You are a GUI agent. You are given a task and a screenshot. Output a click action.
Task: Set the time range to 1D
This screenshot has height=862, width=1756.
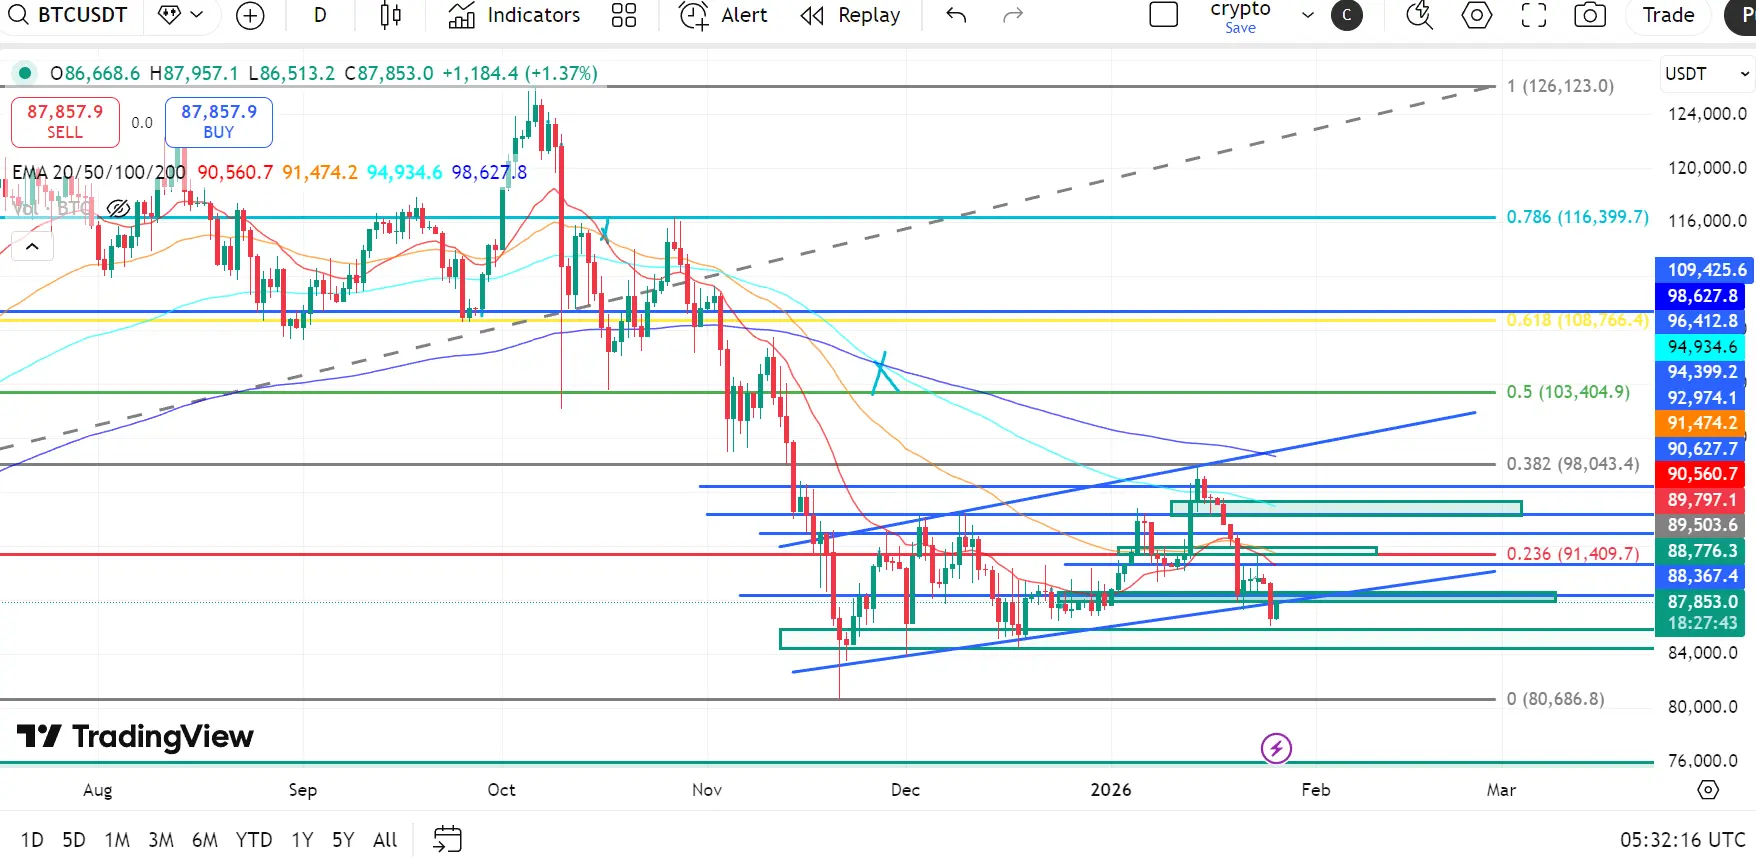[x=32, y=840]
